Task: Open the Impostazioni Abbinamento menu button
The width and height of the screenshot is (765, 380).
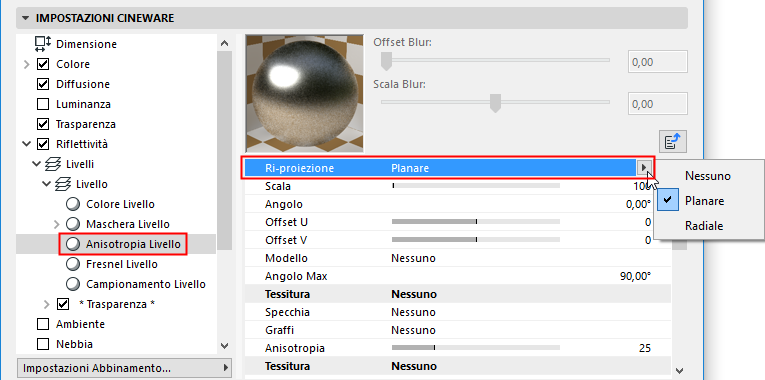Action: pyautogui.click(x=124, y=367)
